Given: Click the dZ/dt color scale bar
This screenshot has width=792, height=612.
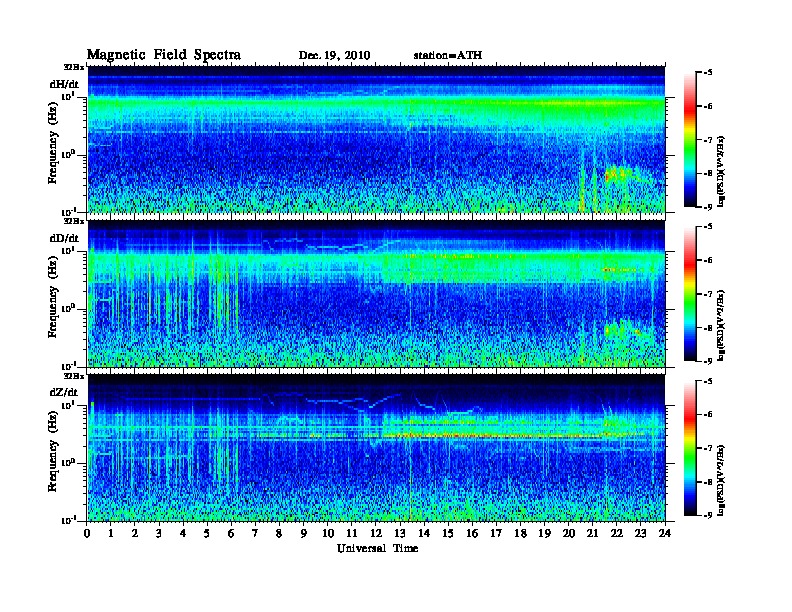Looking at the screenshot, I should [x=690, y=448].
